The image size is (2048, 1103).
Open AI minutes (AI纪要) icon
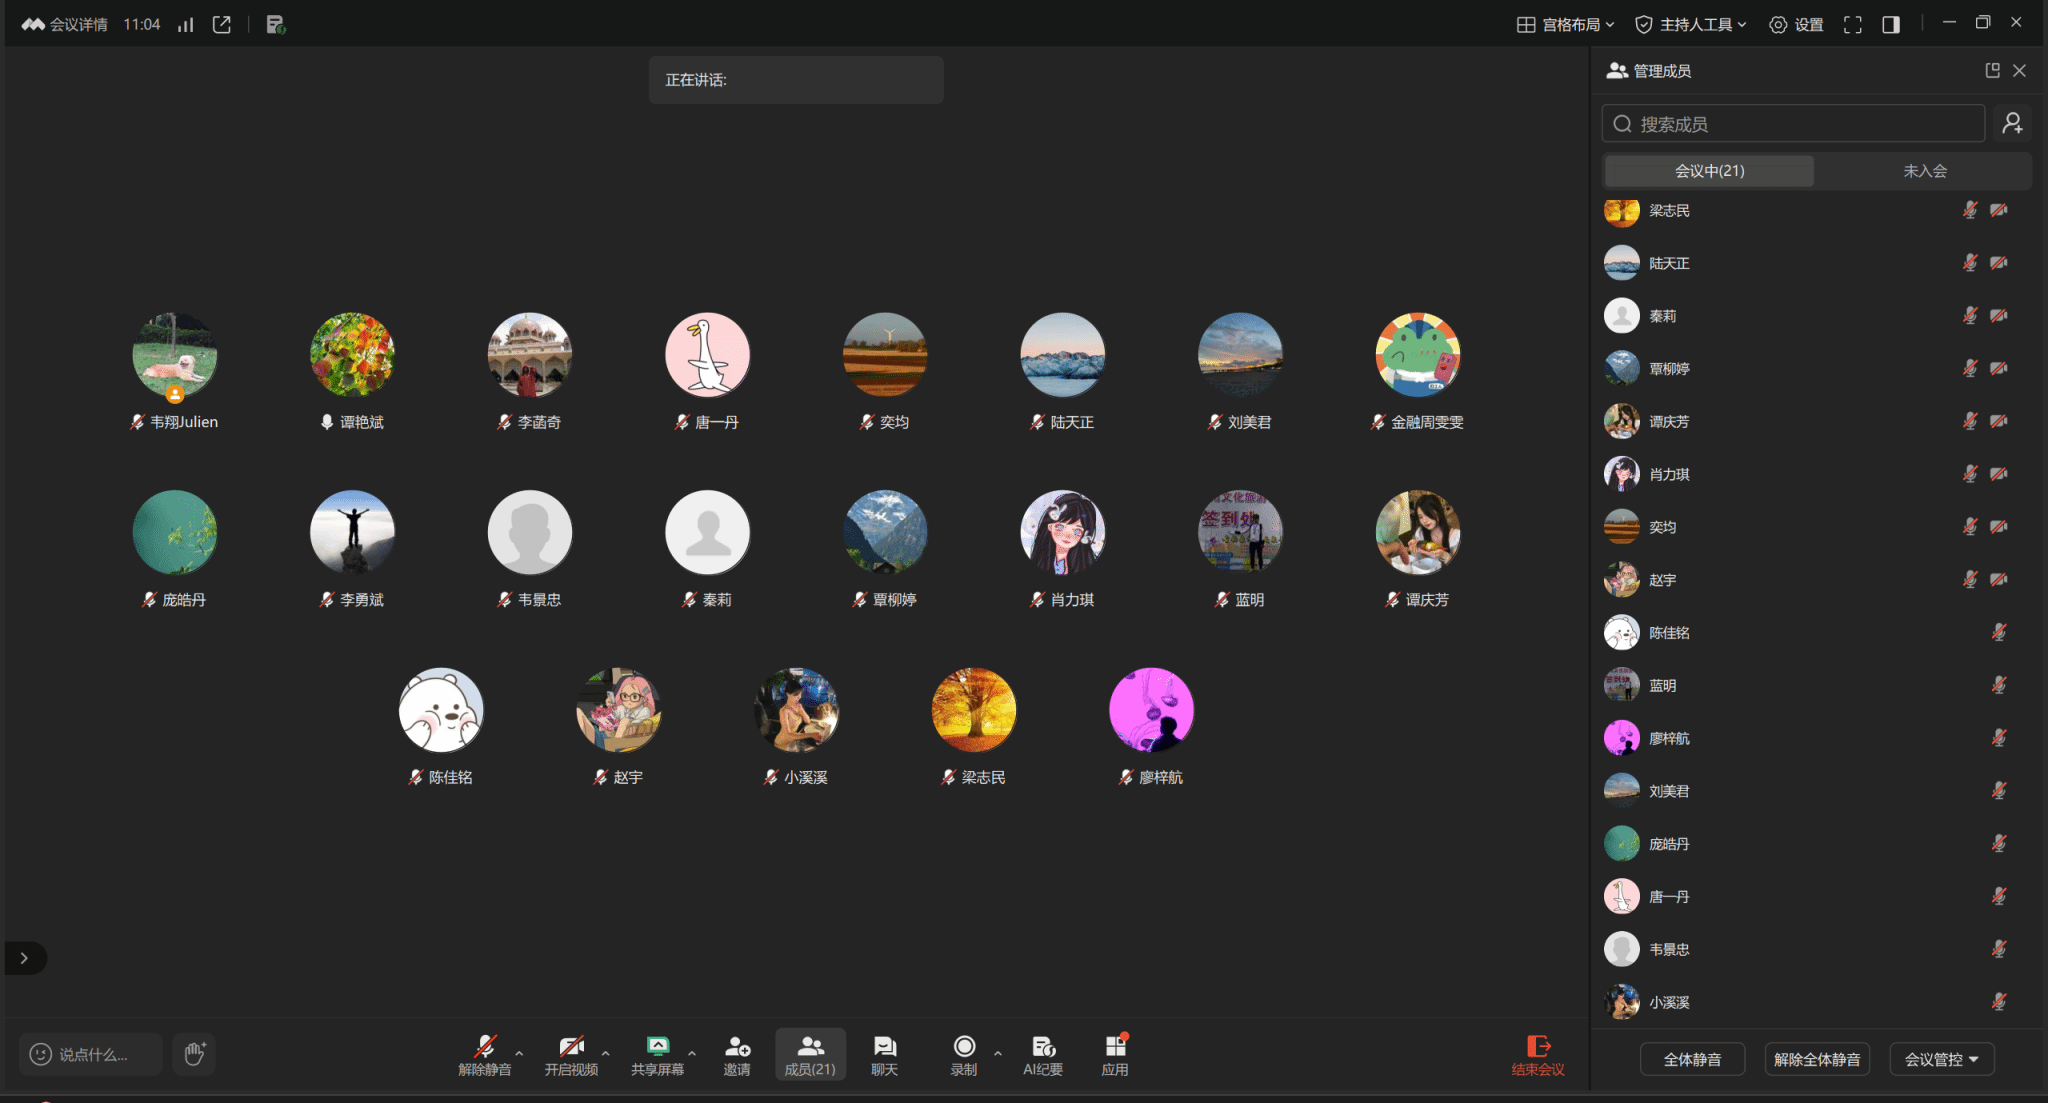[x=1043, y=1047]
